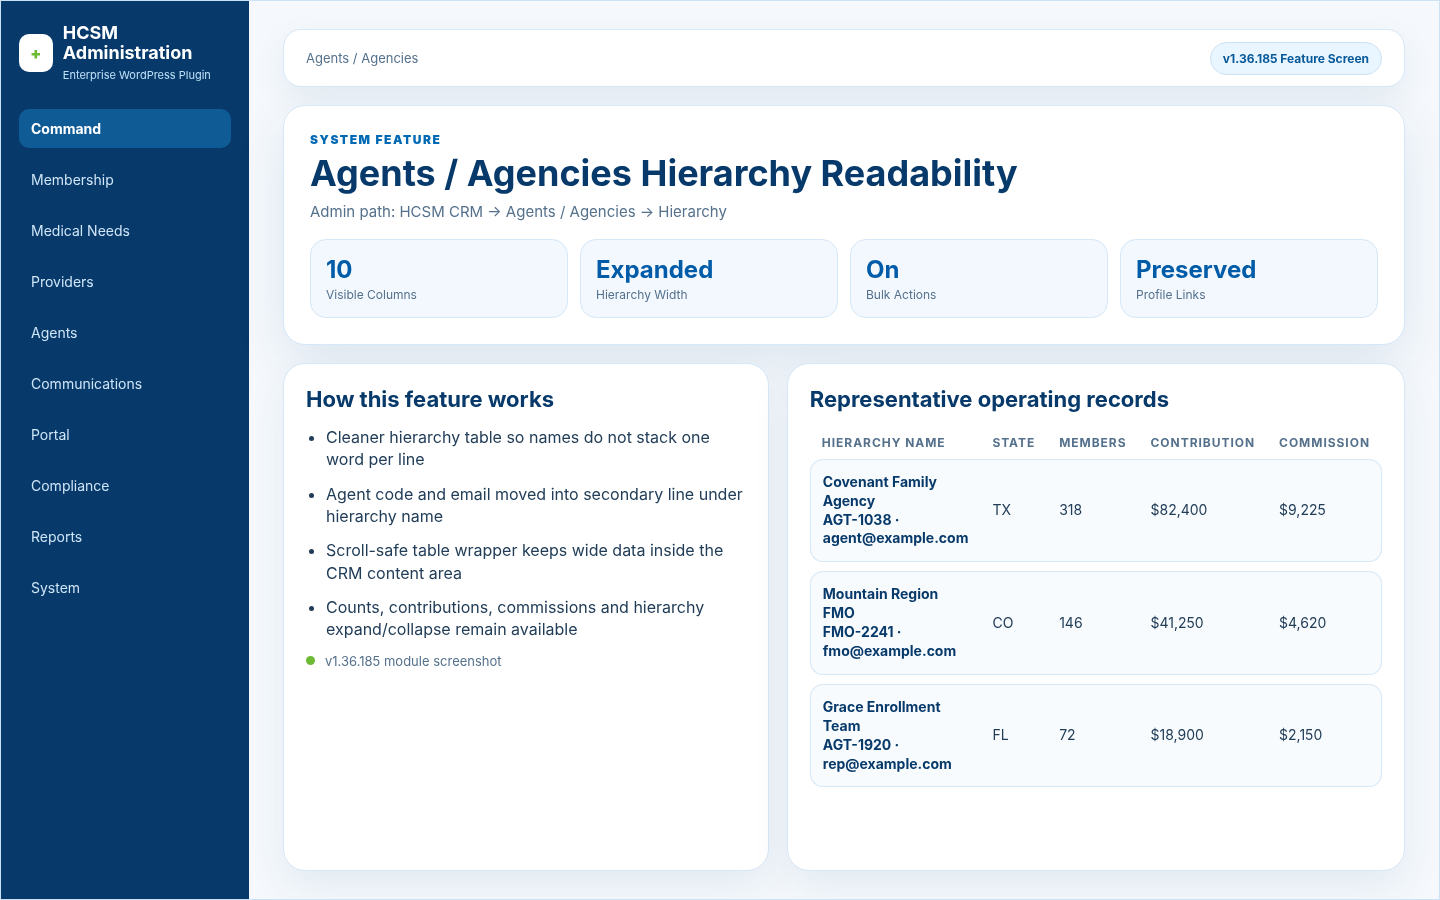Click the $2,150 commission value
The image size is (1440, 900).
(x=1300, y=735)
